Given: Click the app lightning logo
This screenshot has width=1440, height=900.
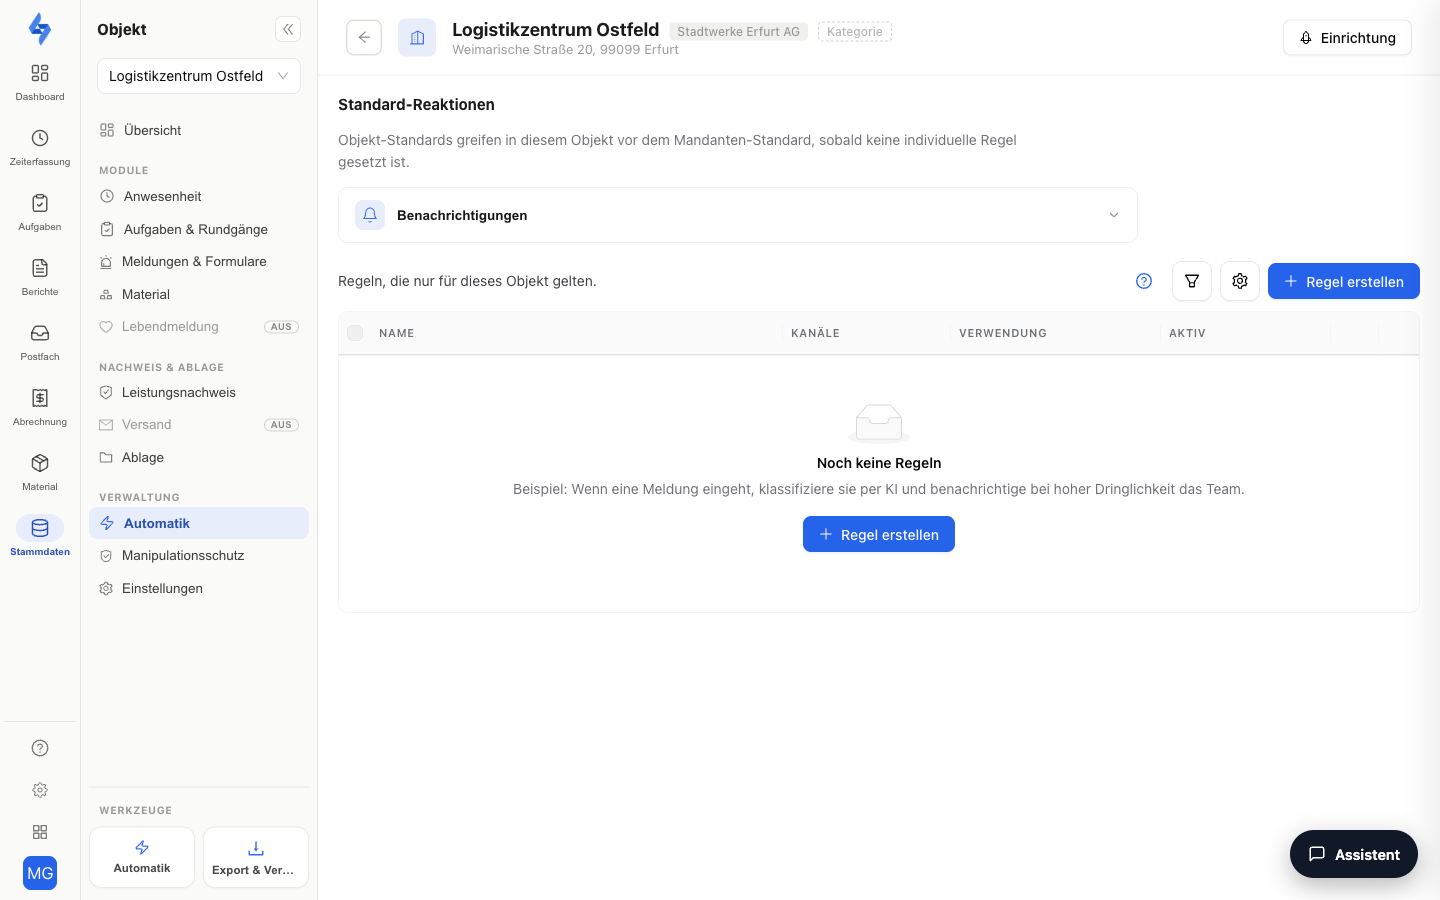Looking at the screenshot, I should (x=40, y=29).
